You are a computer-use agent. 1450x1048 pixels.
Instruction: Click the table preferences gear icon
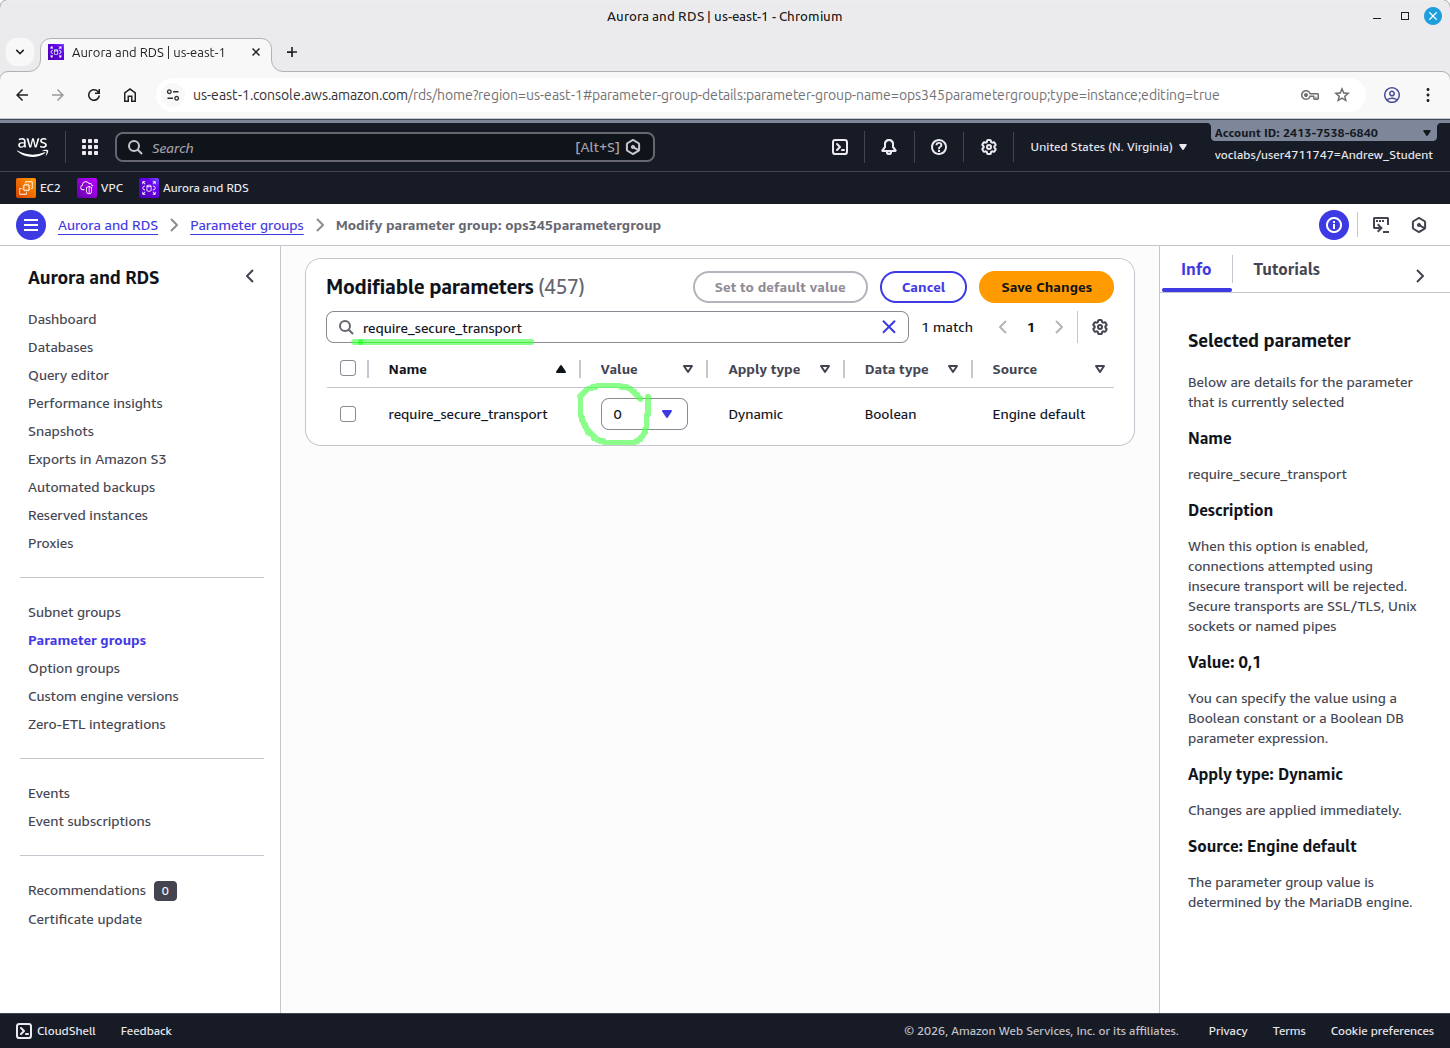tap(1100, 327)
